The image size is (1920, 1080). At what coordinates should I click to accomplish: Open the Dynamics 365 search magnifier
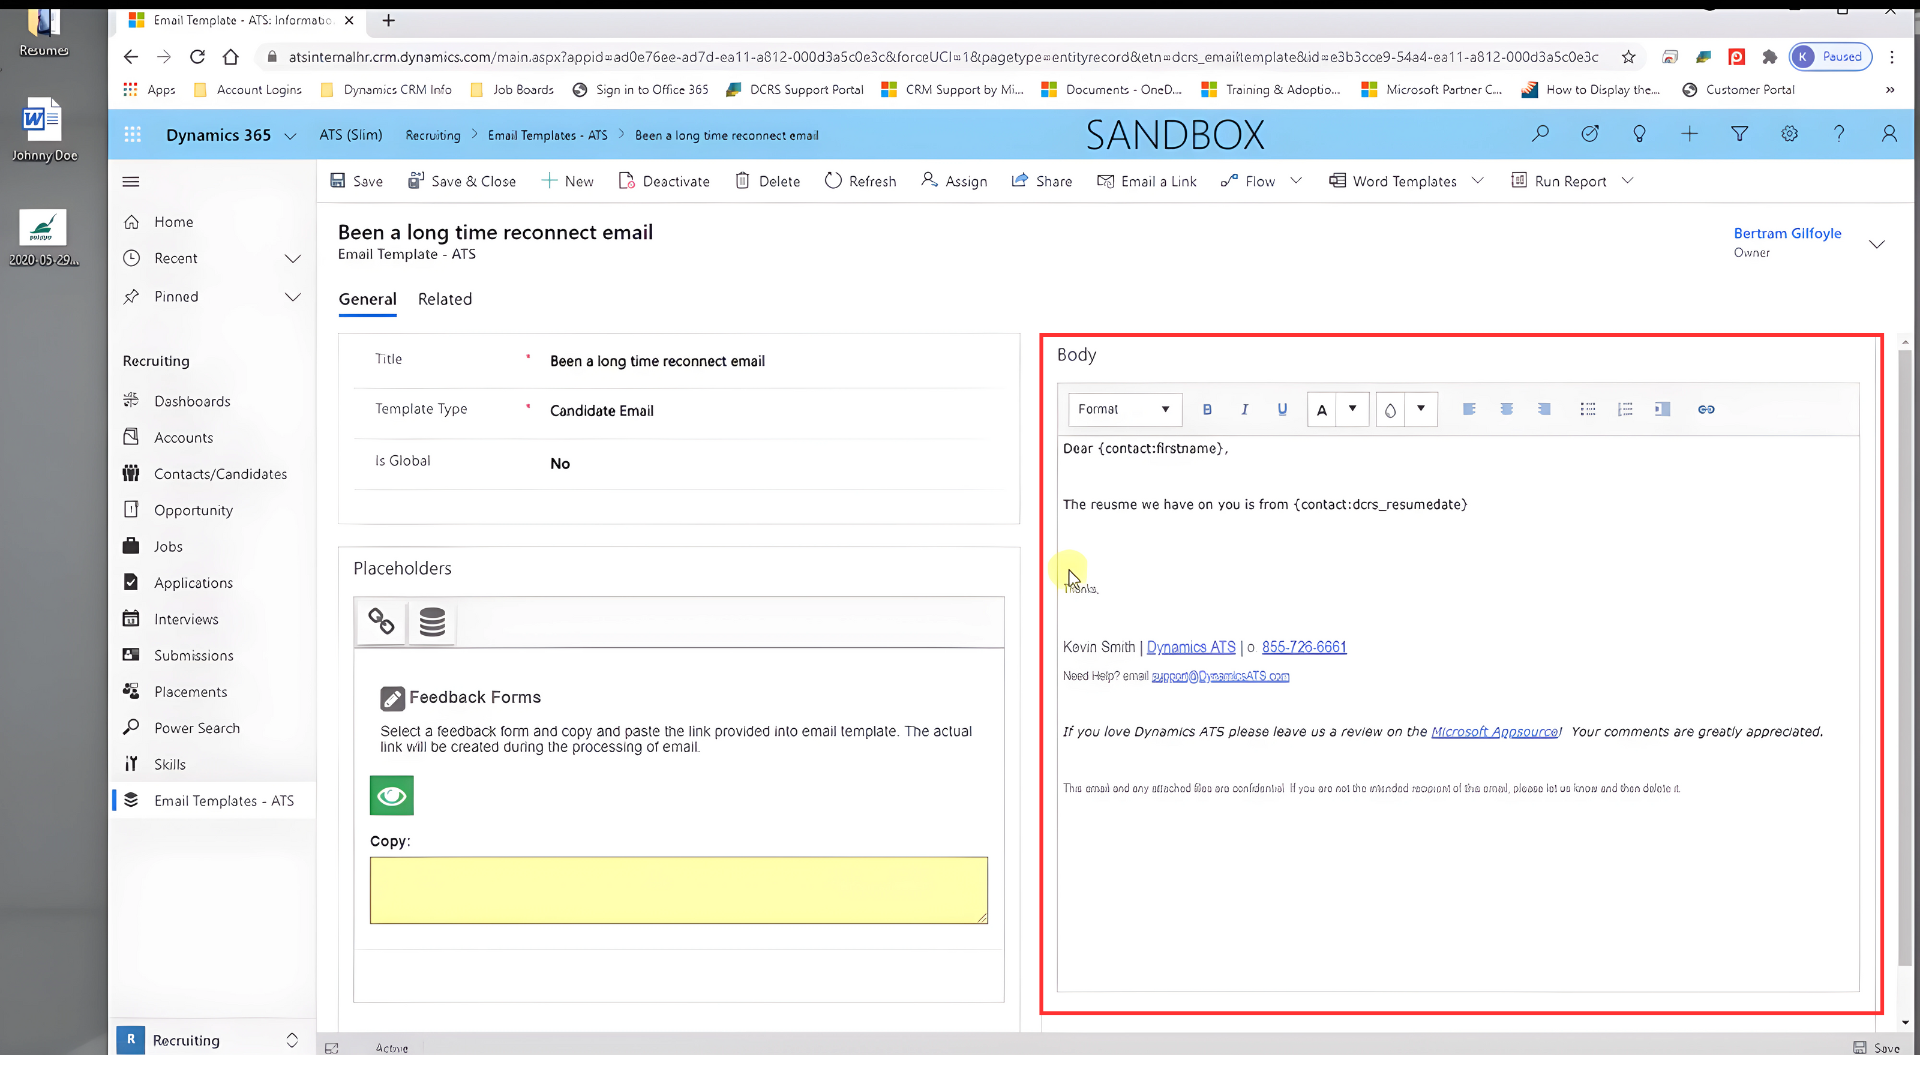pyautogui.click(x=1540, y=134)
